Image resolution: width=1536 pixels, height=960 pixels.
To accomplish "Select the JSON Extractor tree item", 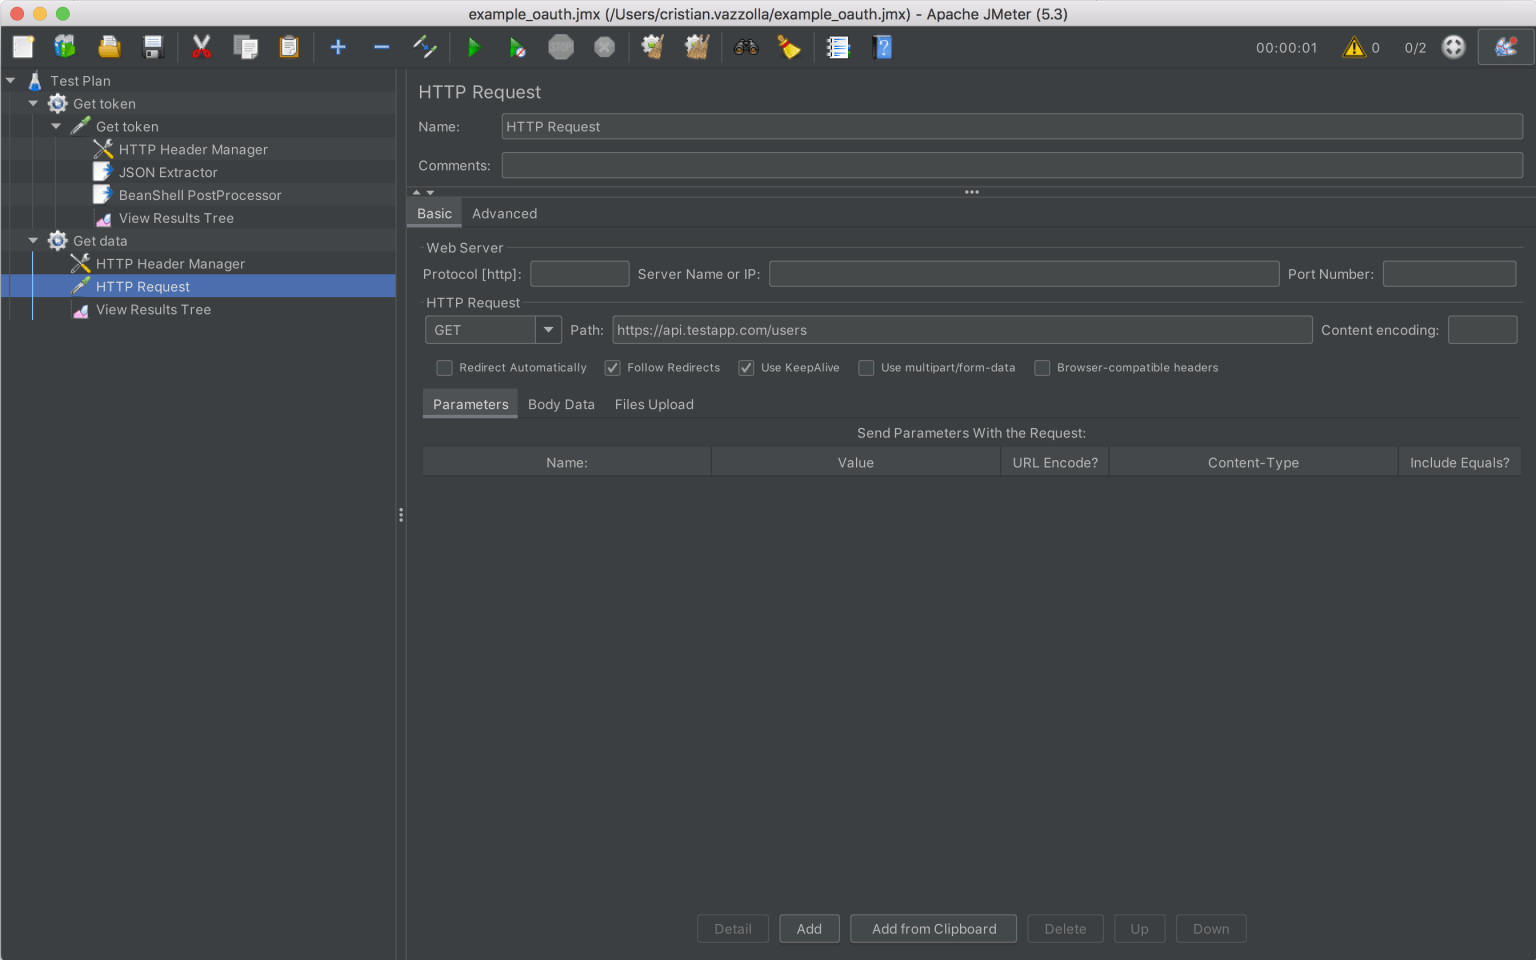I will pyautogui.click(x=166, y=171).
